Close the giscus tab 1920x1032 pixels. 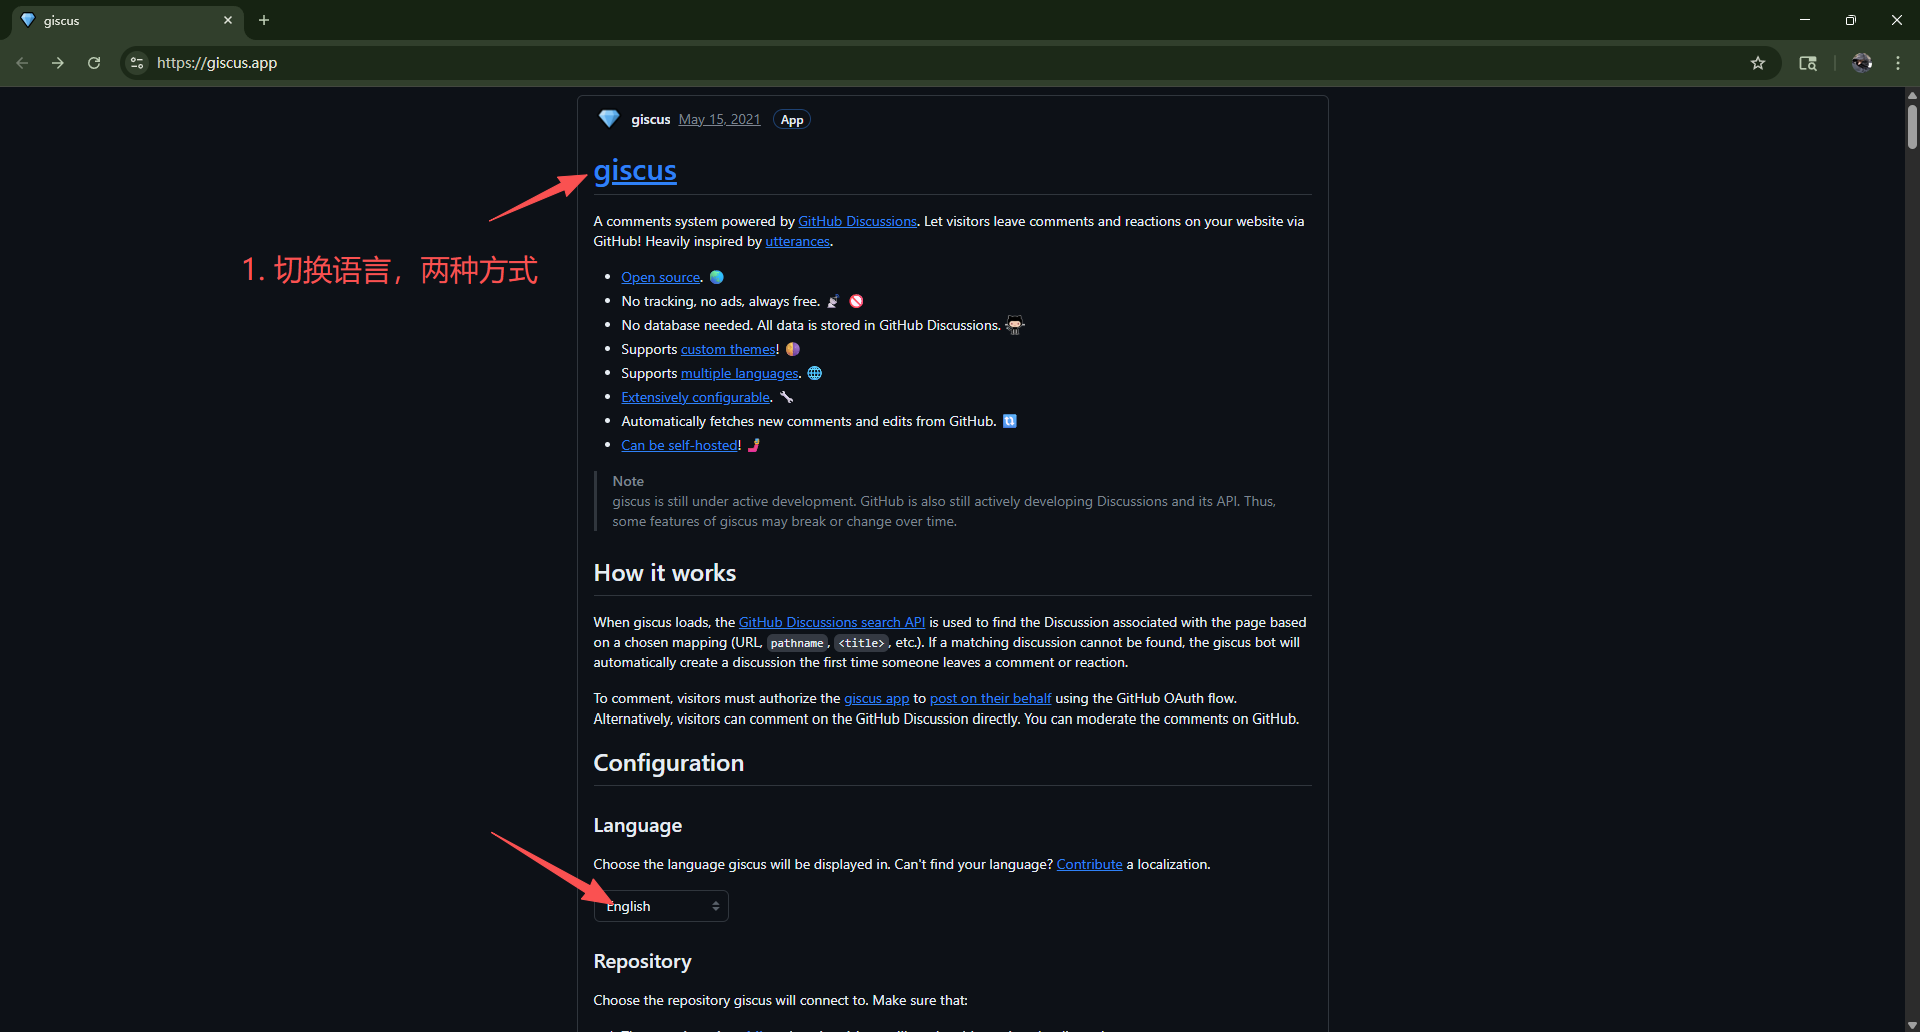(x=228, y=20)
